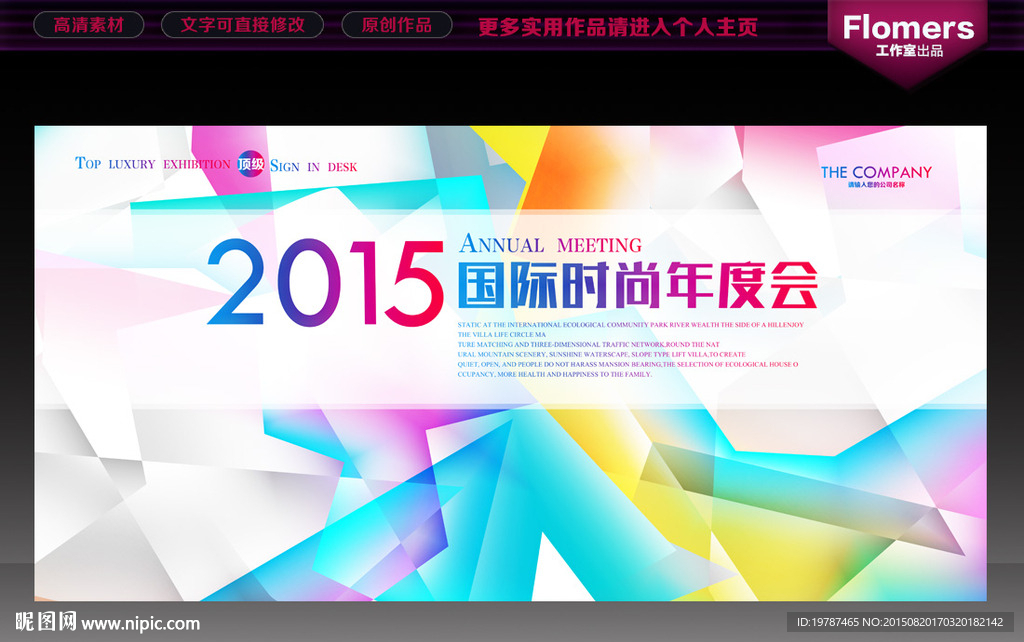Click the TOP LUXURY EXHIBITION text

click(153, 163)
